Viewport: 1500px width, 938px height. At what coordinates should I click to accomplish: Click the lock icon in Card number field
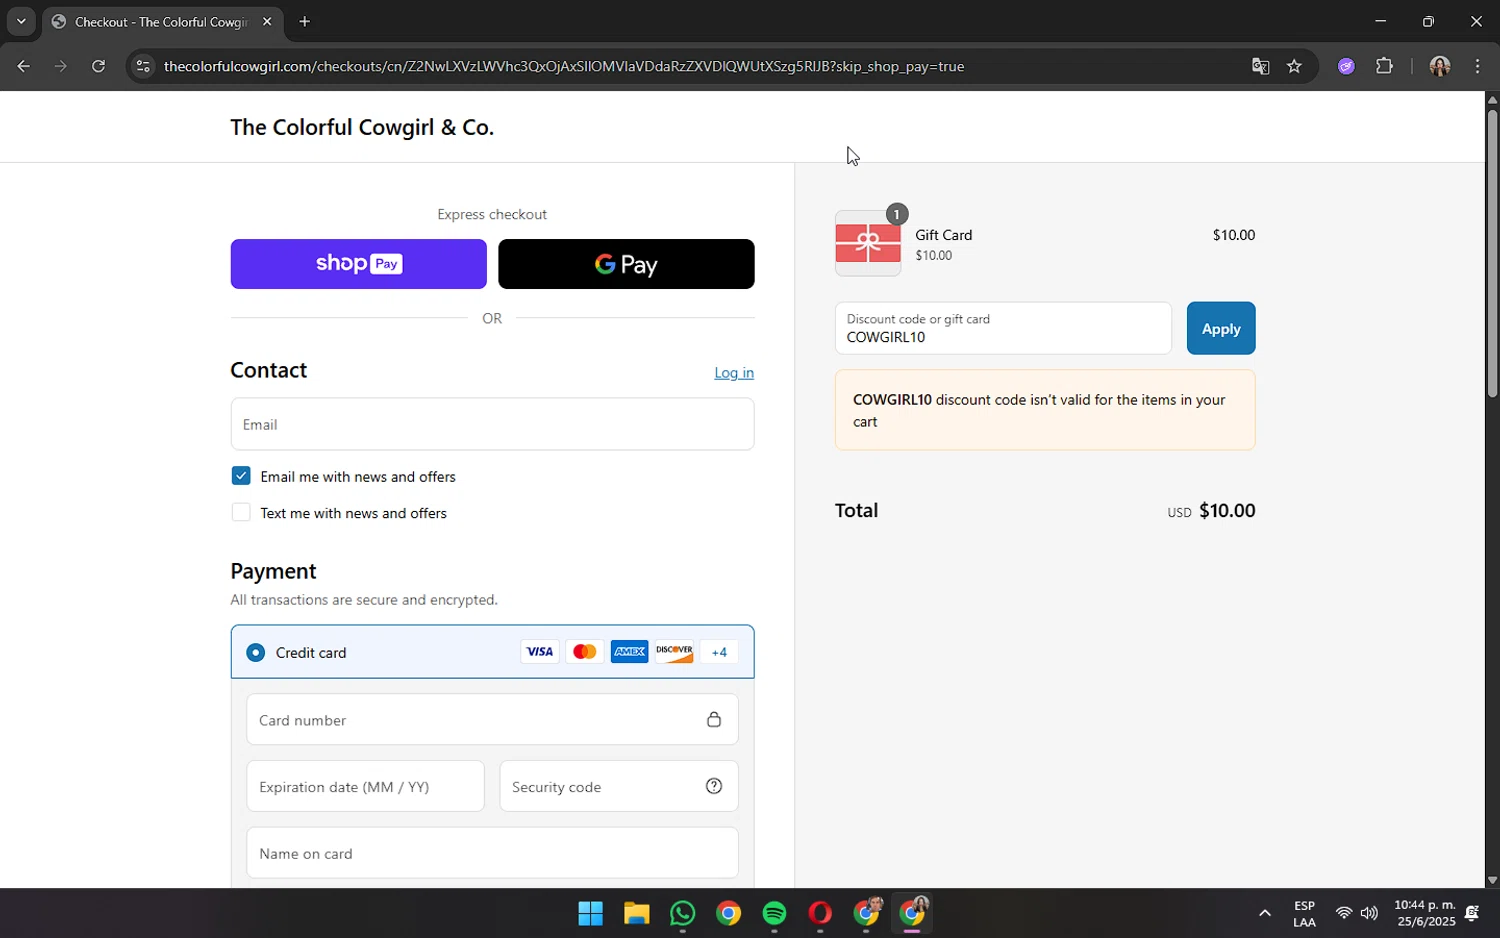[x=714, y=719]
